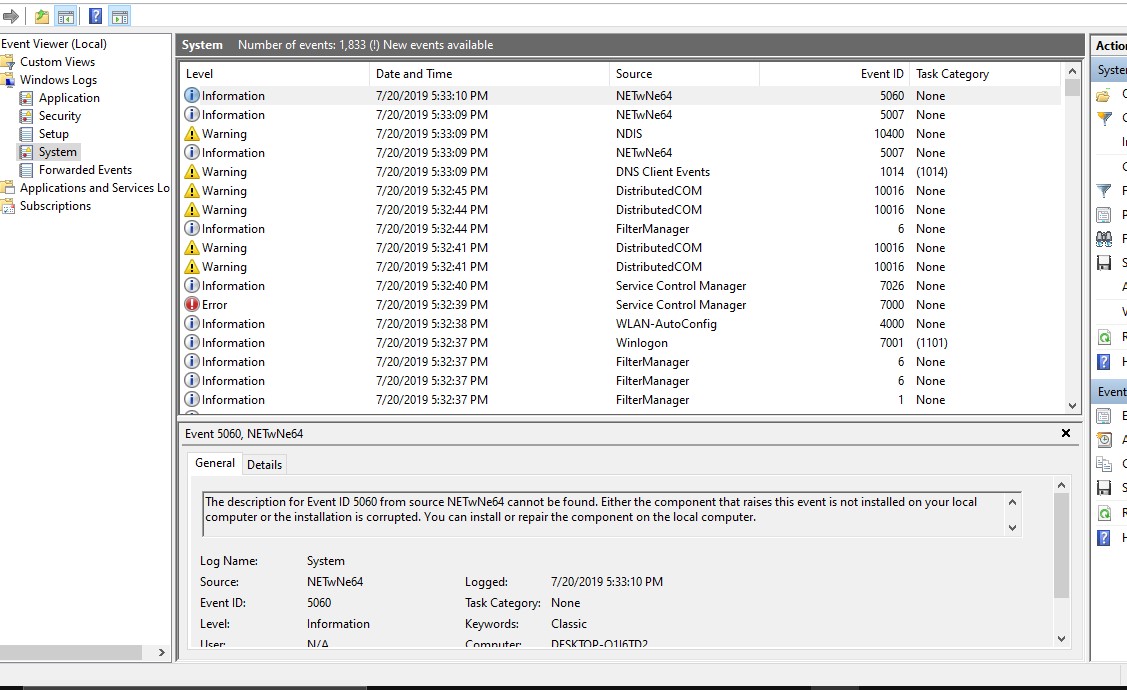The width and height of the screenshot is (1127, 690).
Task: Open Forwarded Events log
Action: [x=85, y=170]
